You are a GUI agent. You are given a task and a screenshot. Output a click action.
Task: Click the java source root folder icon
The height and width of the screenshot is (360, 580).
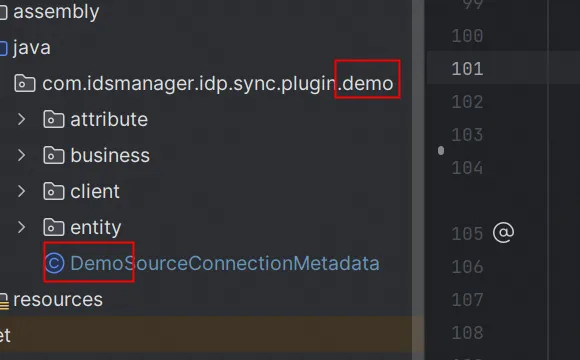tap(3, 48)
